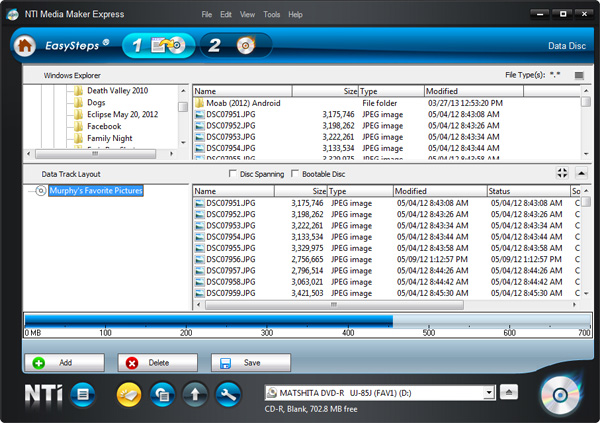Click the Data Track Layout panel title

coord(71,174)
